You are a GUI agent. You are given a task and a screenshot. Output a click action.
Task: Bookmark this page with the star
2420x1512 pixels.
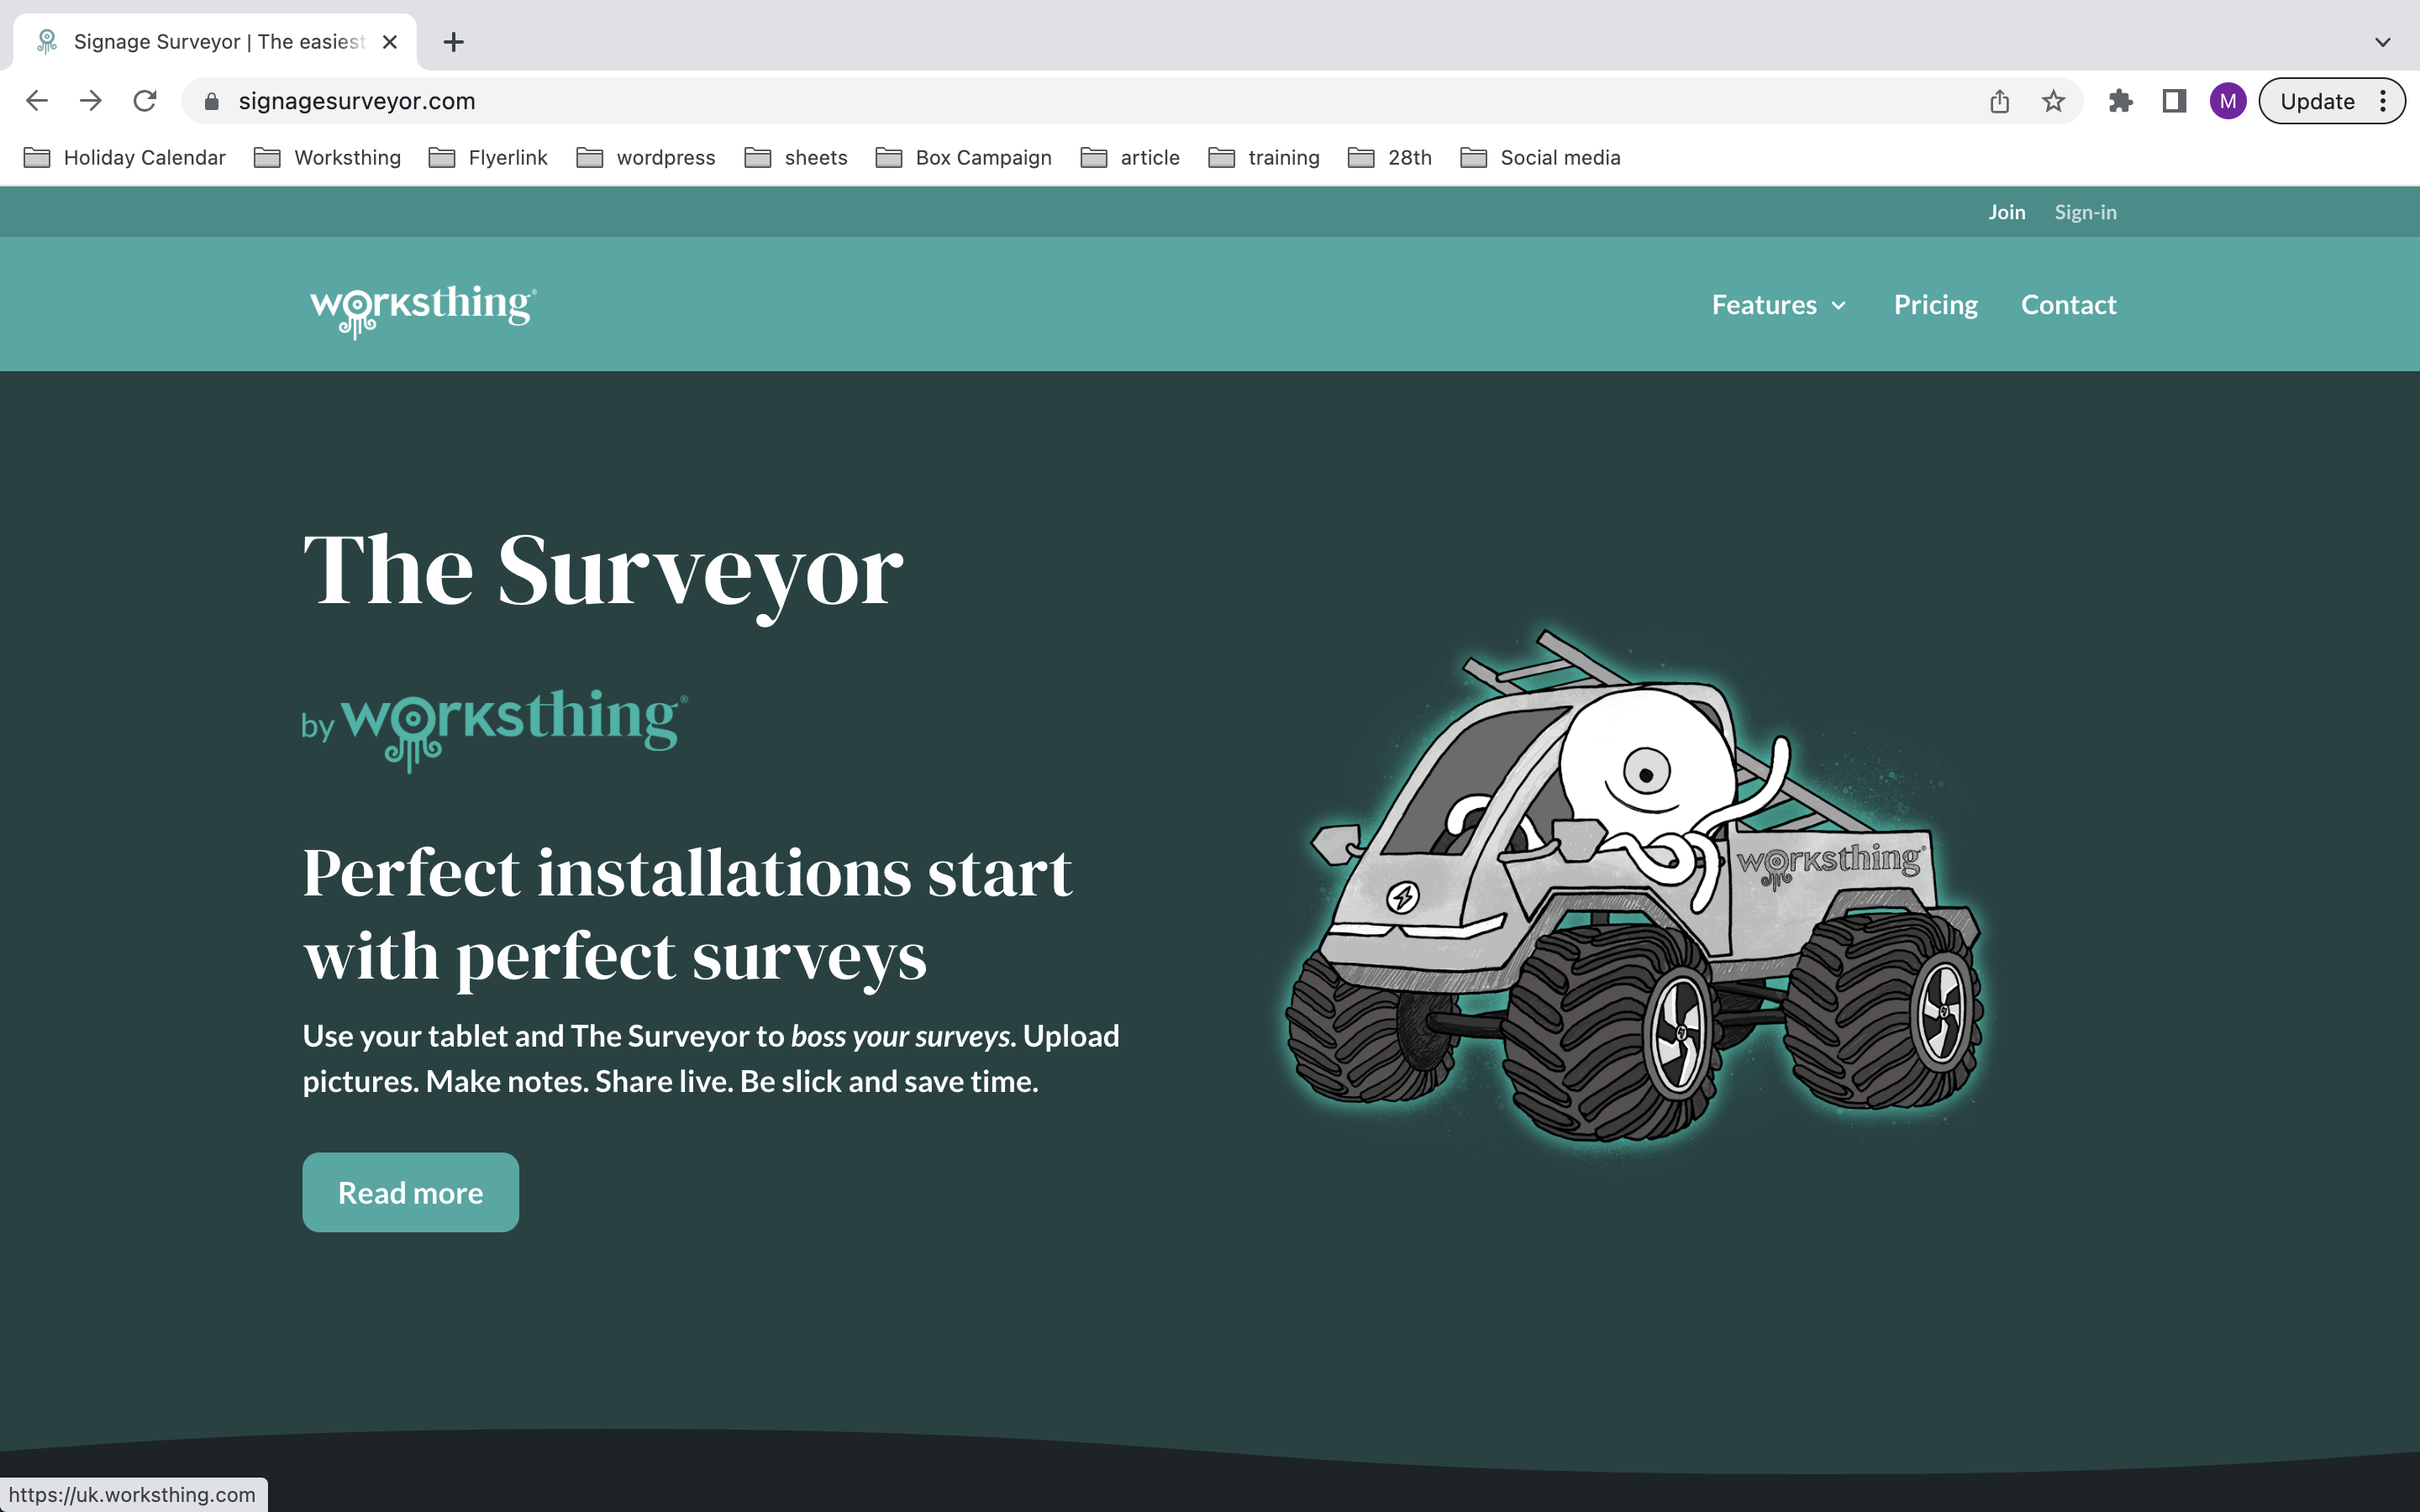[x=2053, y=101]
